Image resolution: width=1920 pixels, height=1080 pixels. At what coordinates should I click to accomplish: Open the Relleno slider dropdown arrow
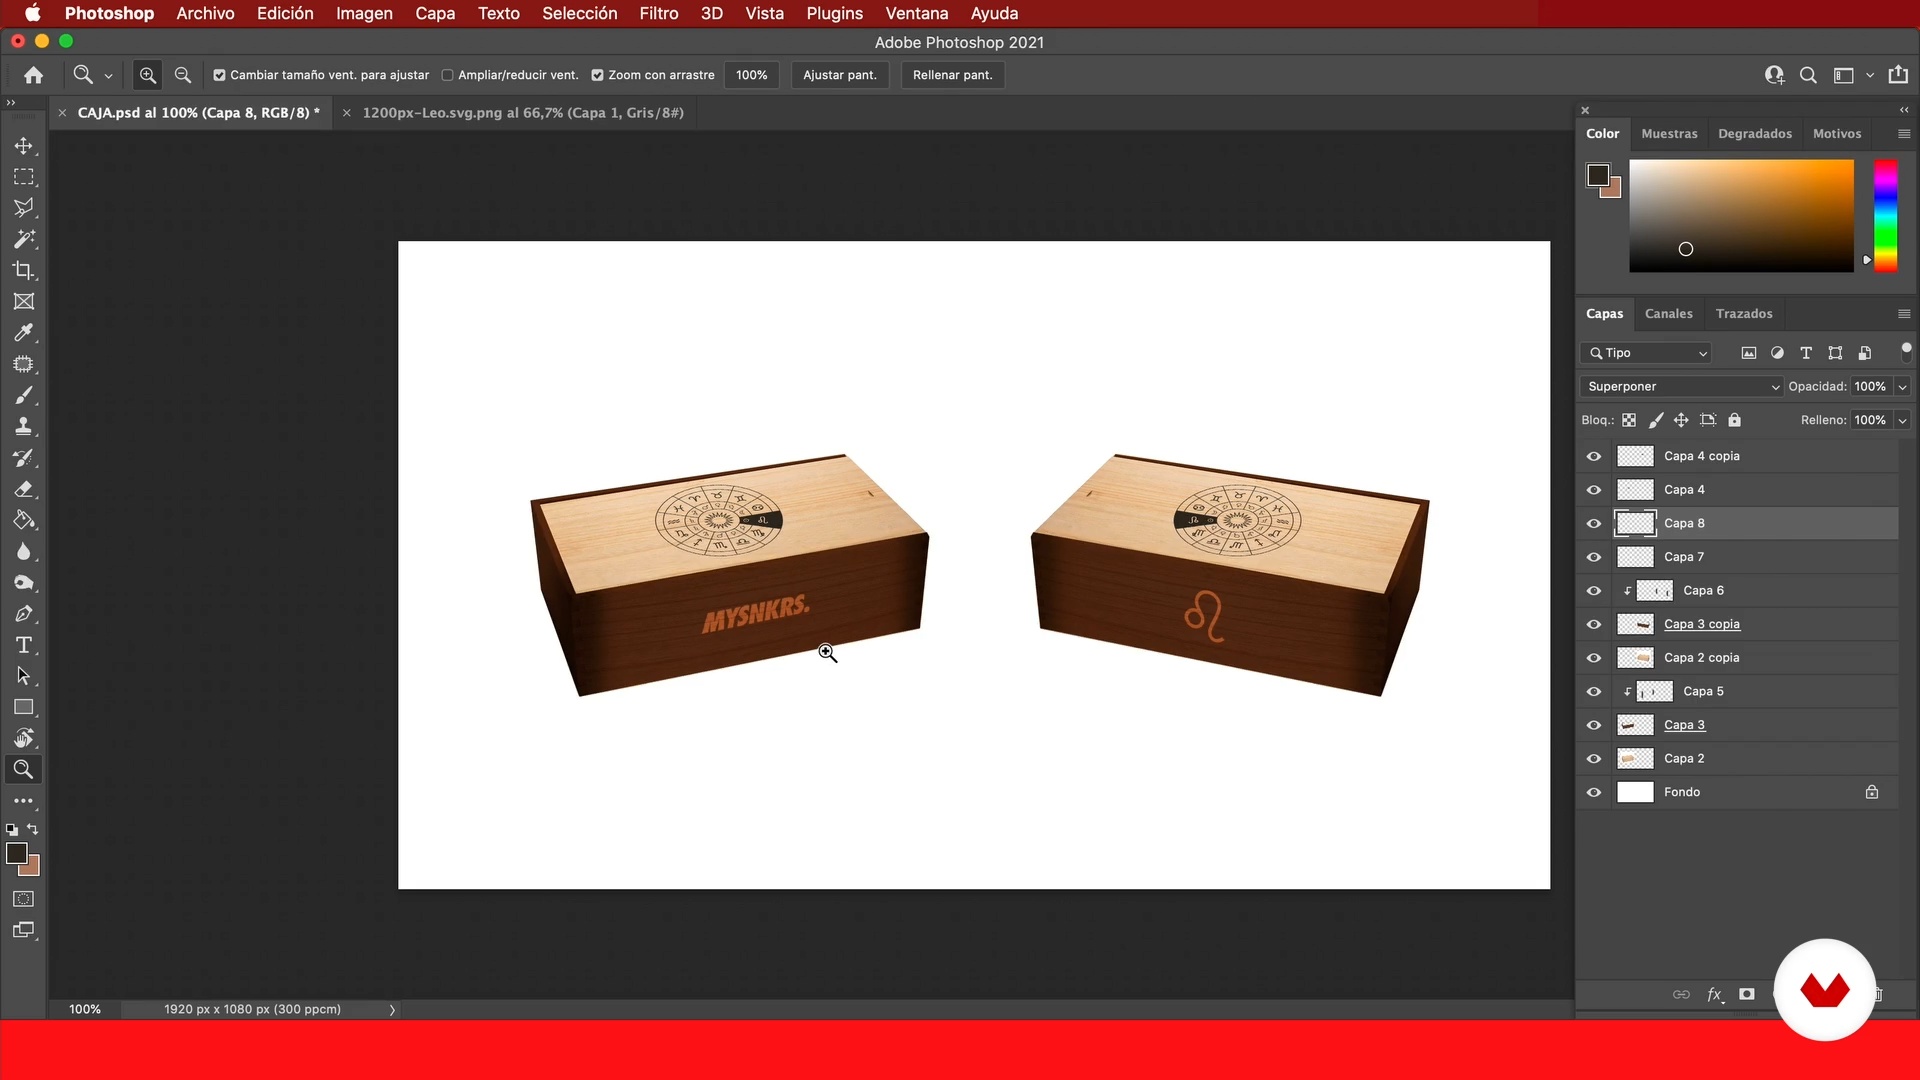[x=1902, y=421]
